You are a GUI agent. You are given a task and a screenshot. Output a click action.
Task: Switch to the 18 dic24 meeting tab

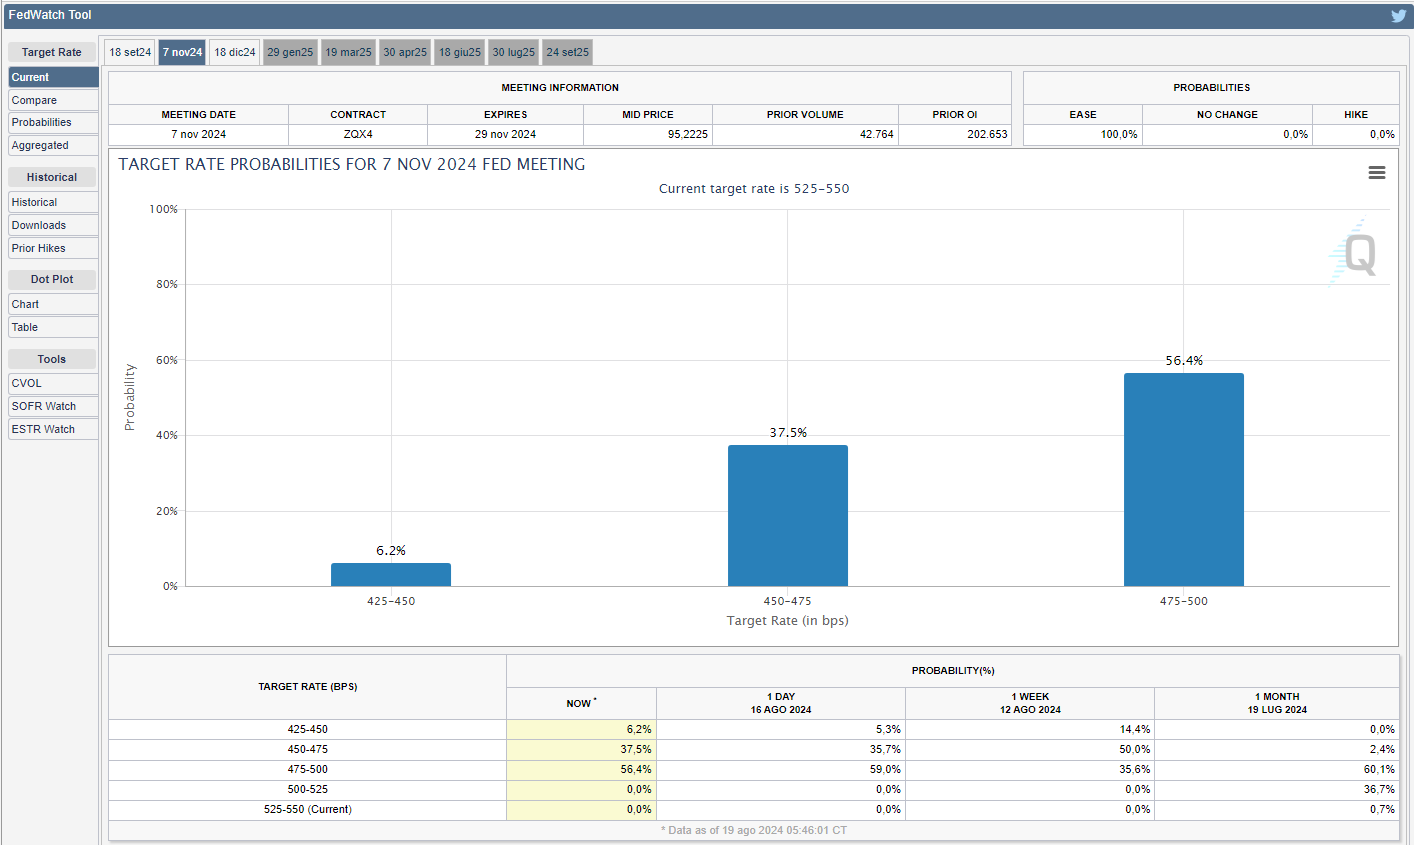point(235,52)
